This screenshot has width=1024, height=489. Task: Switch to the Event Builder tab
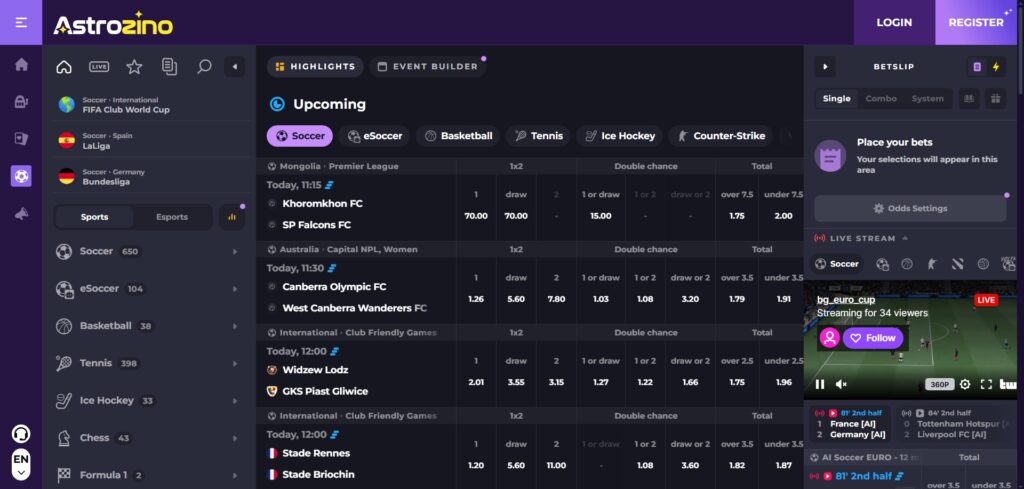click(424, 67)
